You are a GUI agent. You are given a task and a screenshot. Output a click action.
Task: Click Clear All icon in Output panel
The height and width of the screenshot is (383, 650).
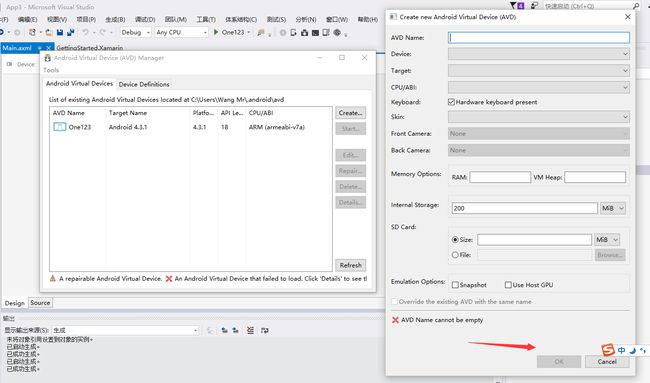point(250,330)
